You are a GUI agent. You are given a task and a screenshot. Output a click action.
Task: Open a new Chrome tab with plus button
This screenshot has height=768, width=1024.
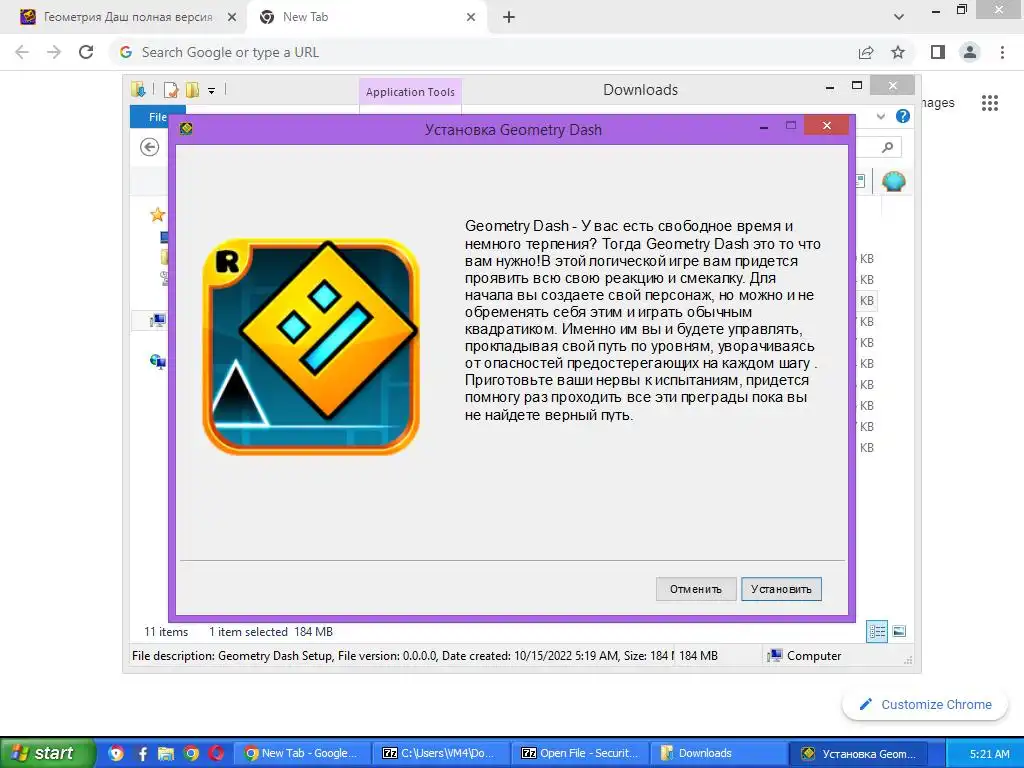point(509,17)
